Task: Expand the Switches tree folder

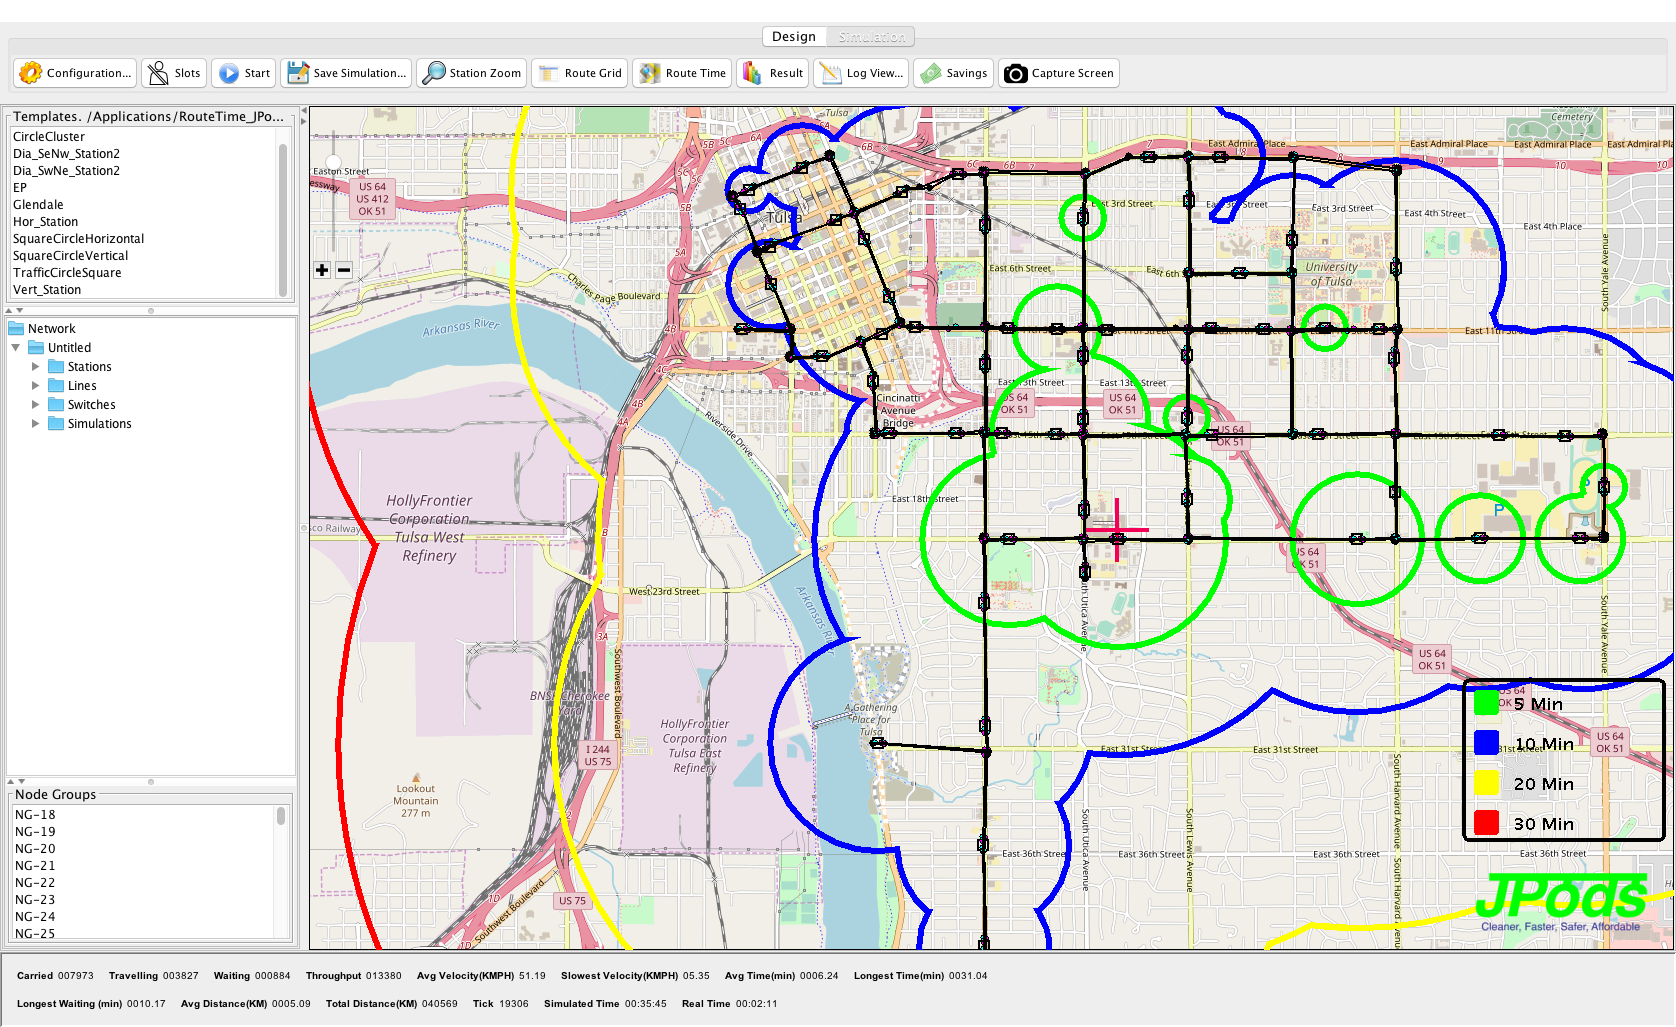Action: (36, 405)
